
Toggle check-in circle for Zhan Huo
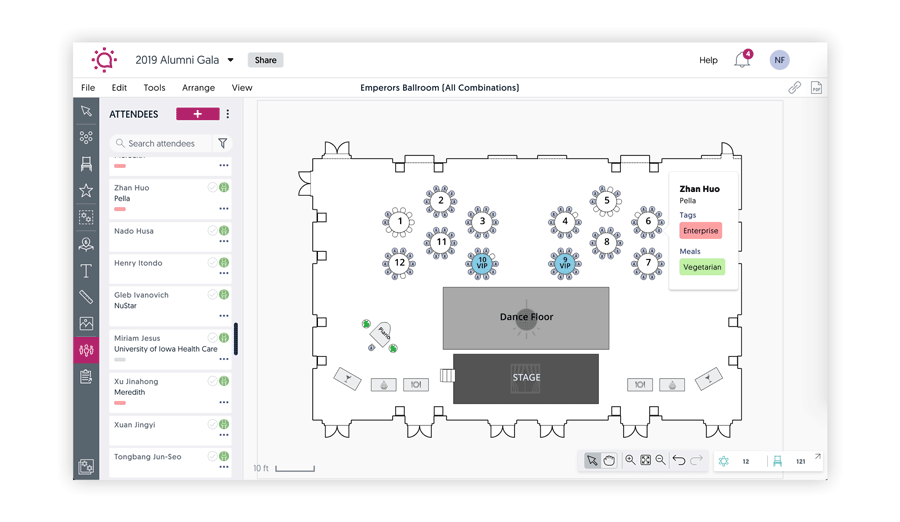click(x=212, y=187)
